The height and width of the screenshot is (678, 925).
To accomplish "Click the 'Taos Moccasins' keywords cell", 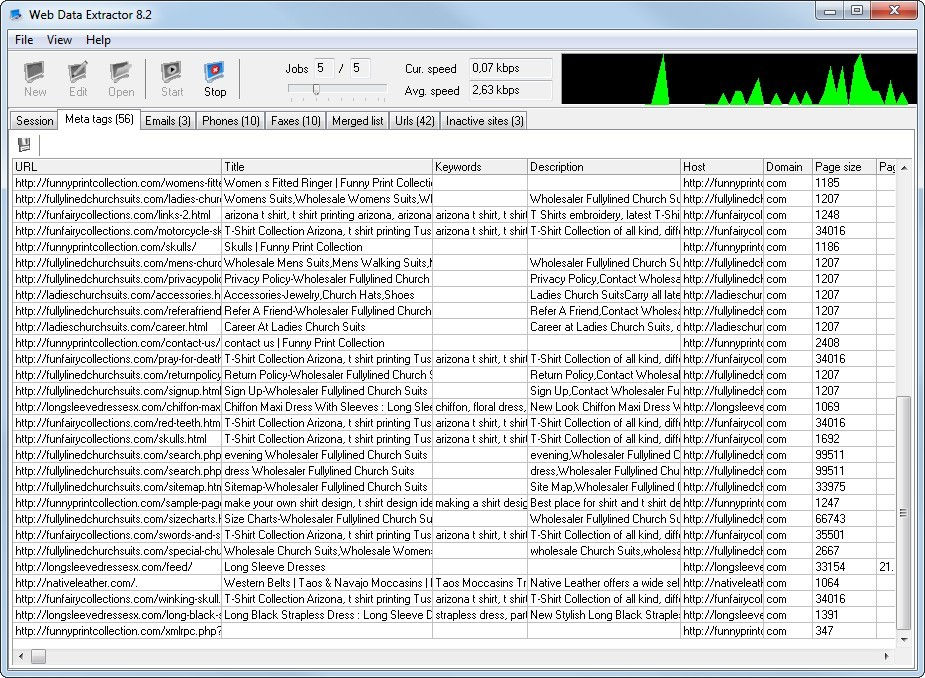I will click(x=480, y=583).
